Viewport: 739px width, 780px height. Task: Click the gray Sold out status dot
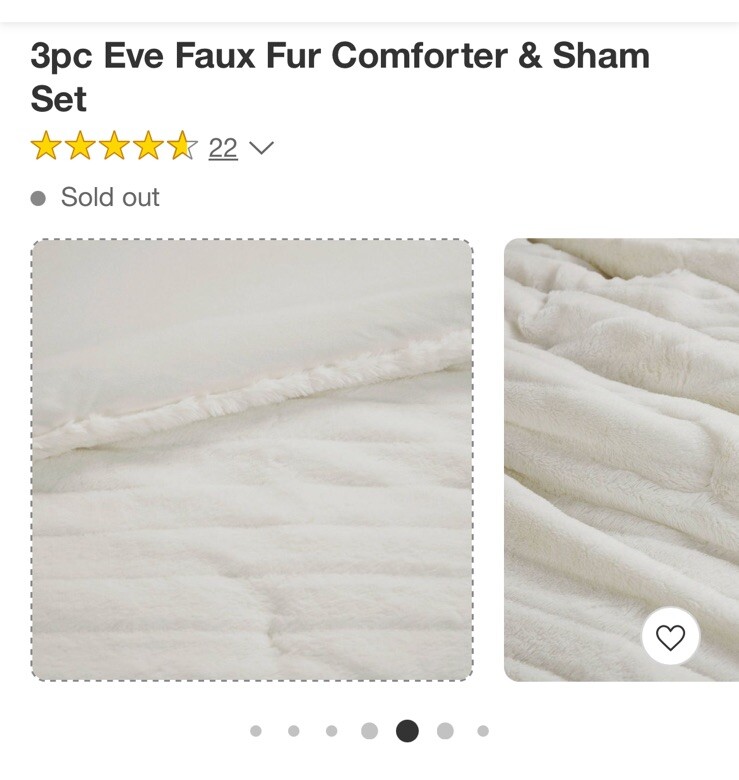tap(38, 198)
